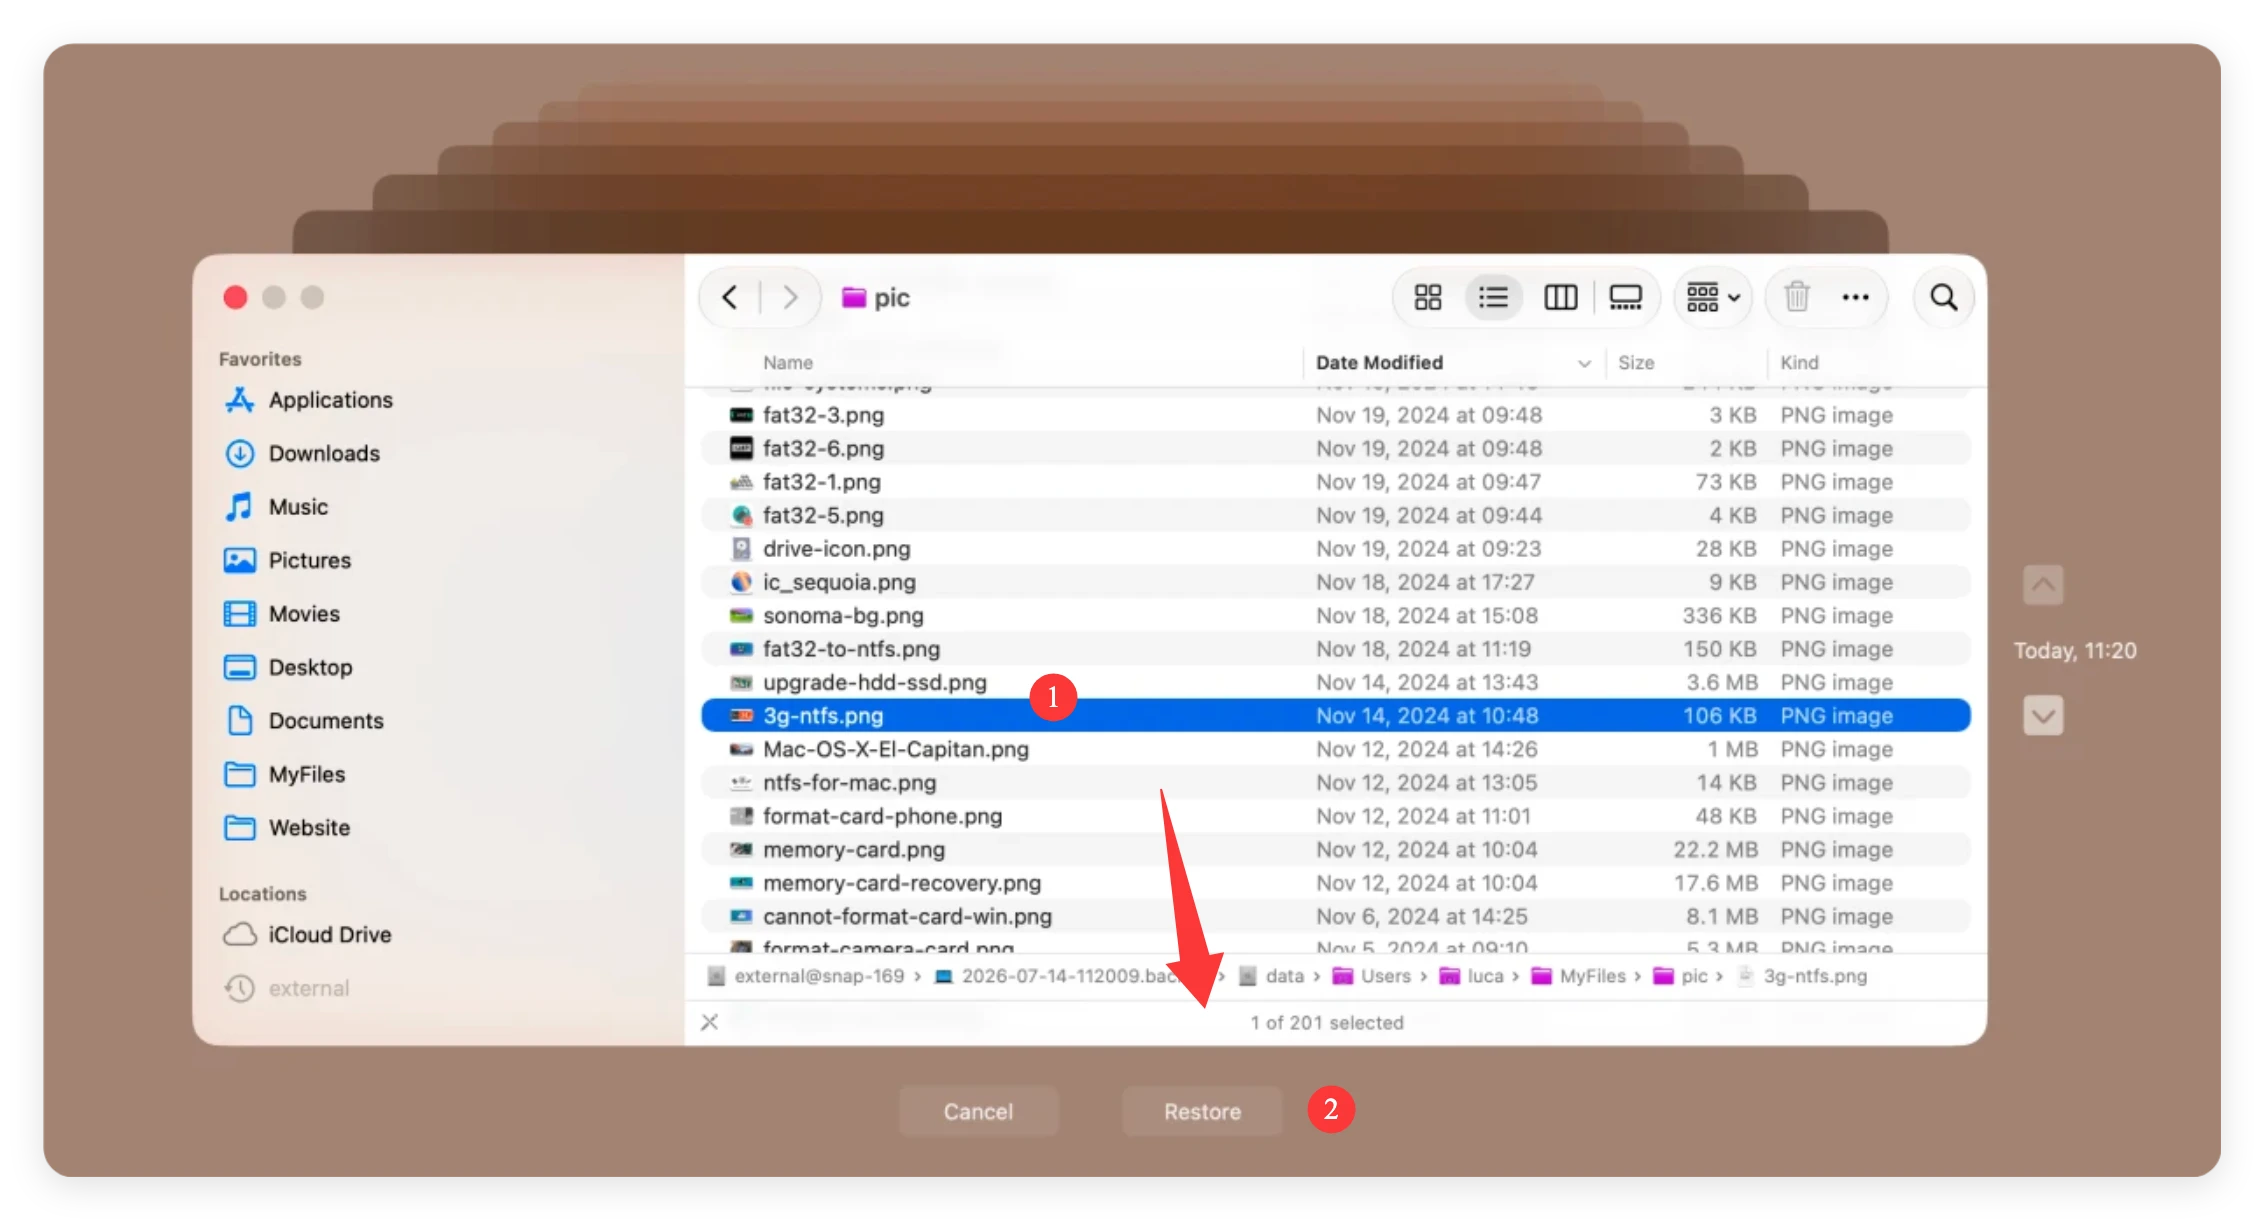
Task: Select file ic_sequoia.png
Action: click(x=1336, y=582)
